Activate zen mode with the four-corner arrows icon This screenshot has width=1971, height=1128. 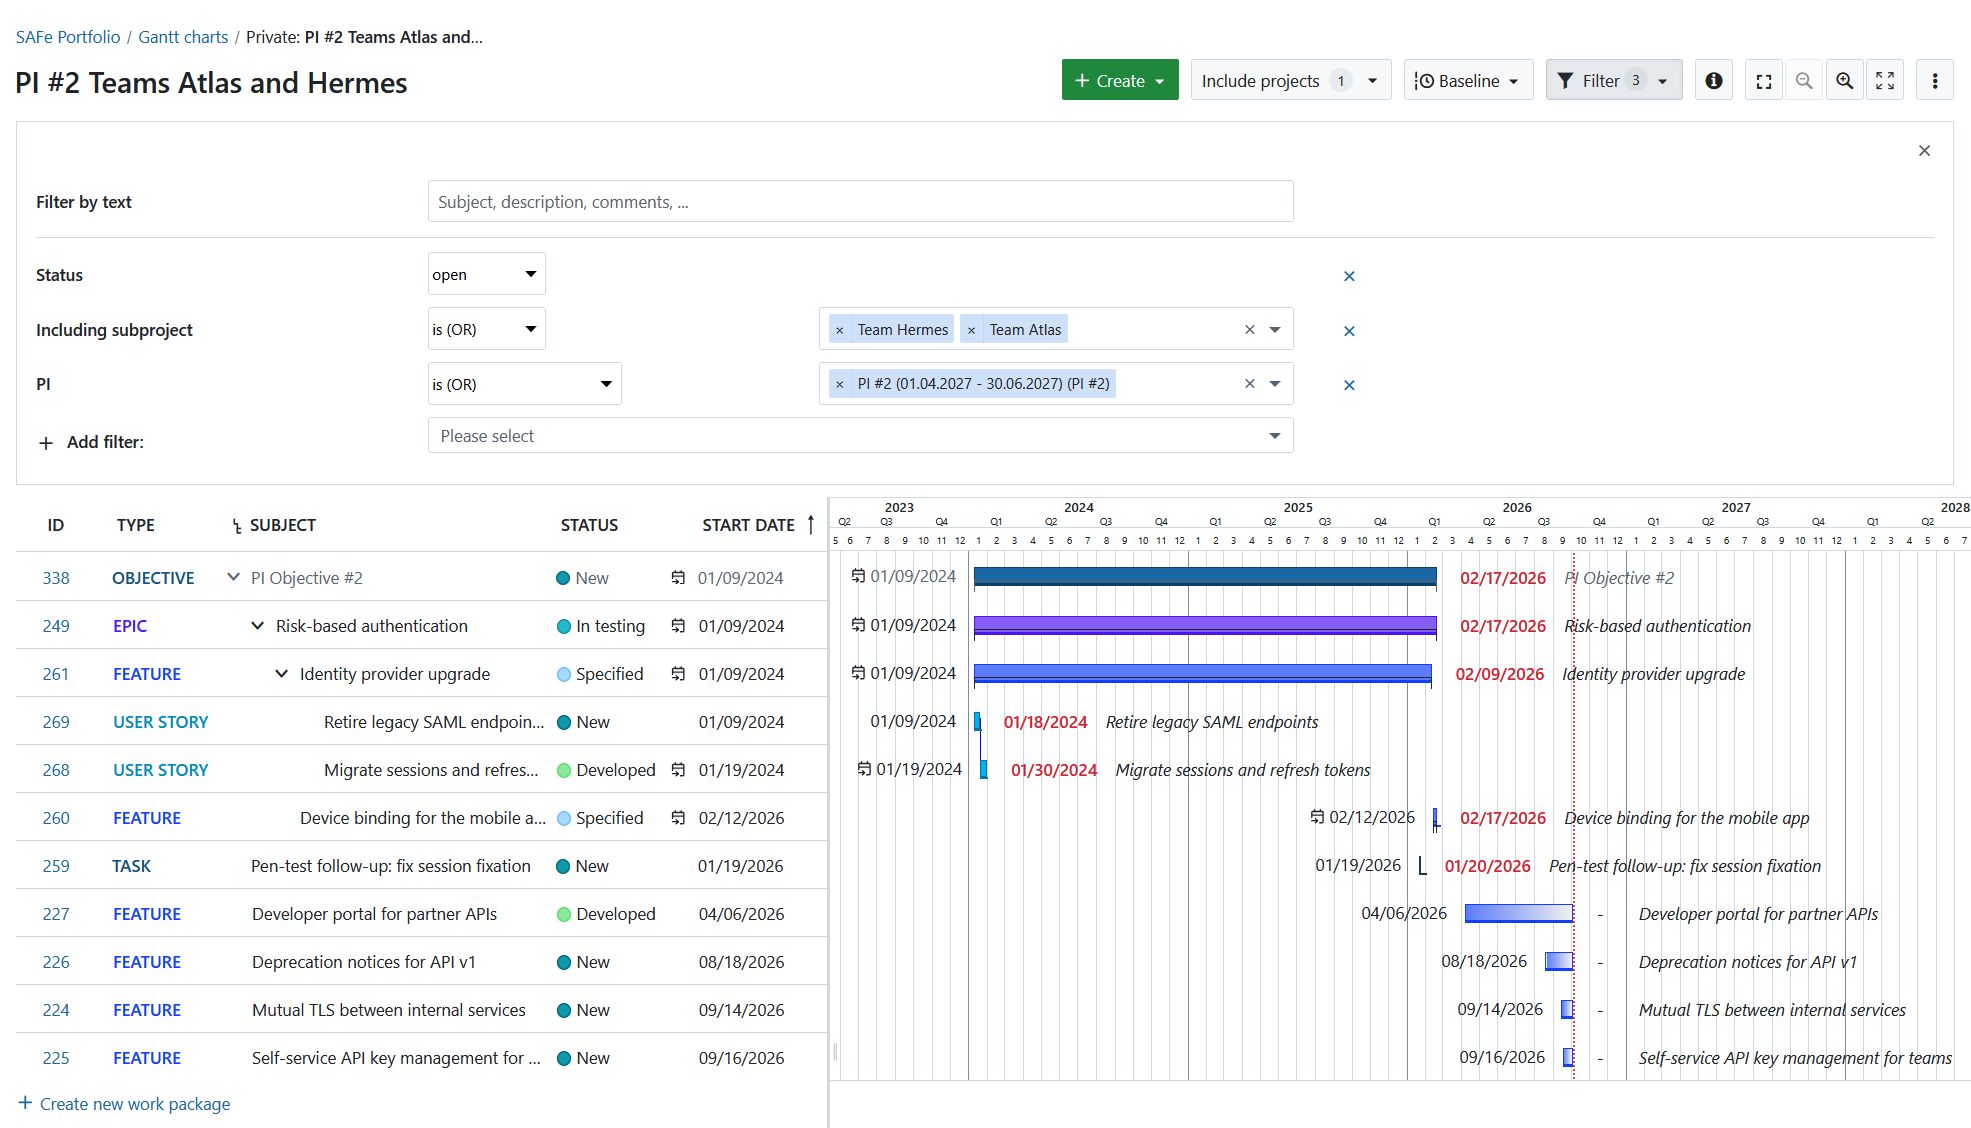click(x=1885, y=81)
